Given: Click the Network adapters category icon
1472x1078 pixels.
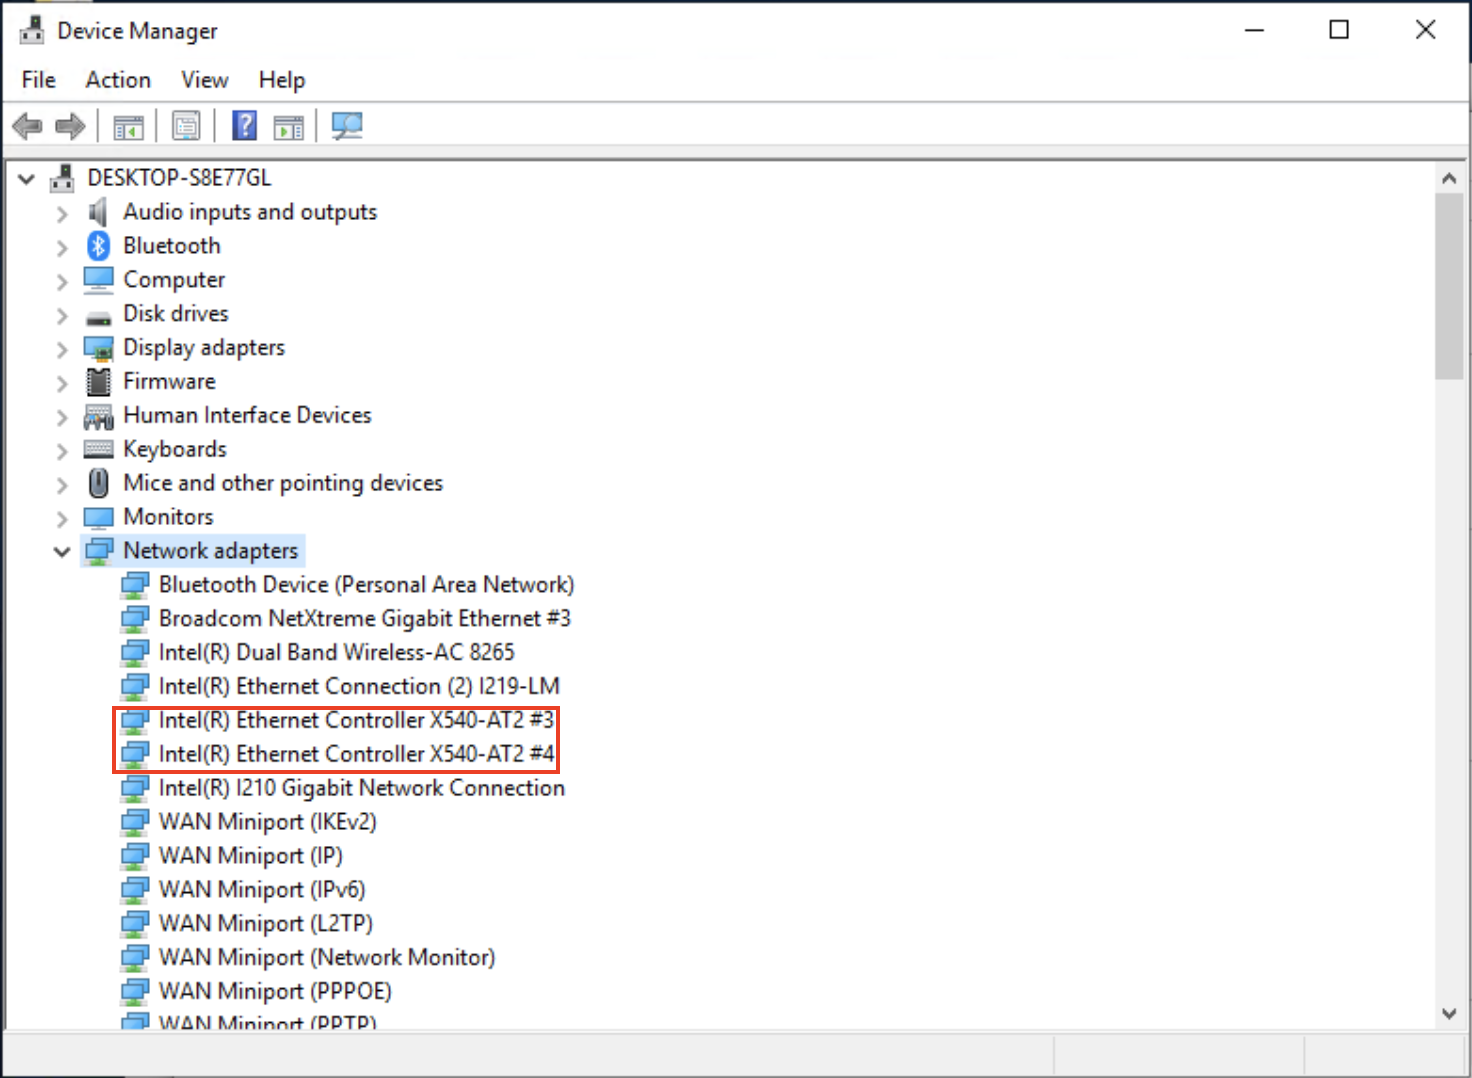Looking at the screenshot, I should (98, 551).
